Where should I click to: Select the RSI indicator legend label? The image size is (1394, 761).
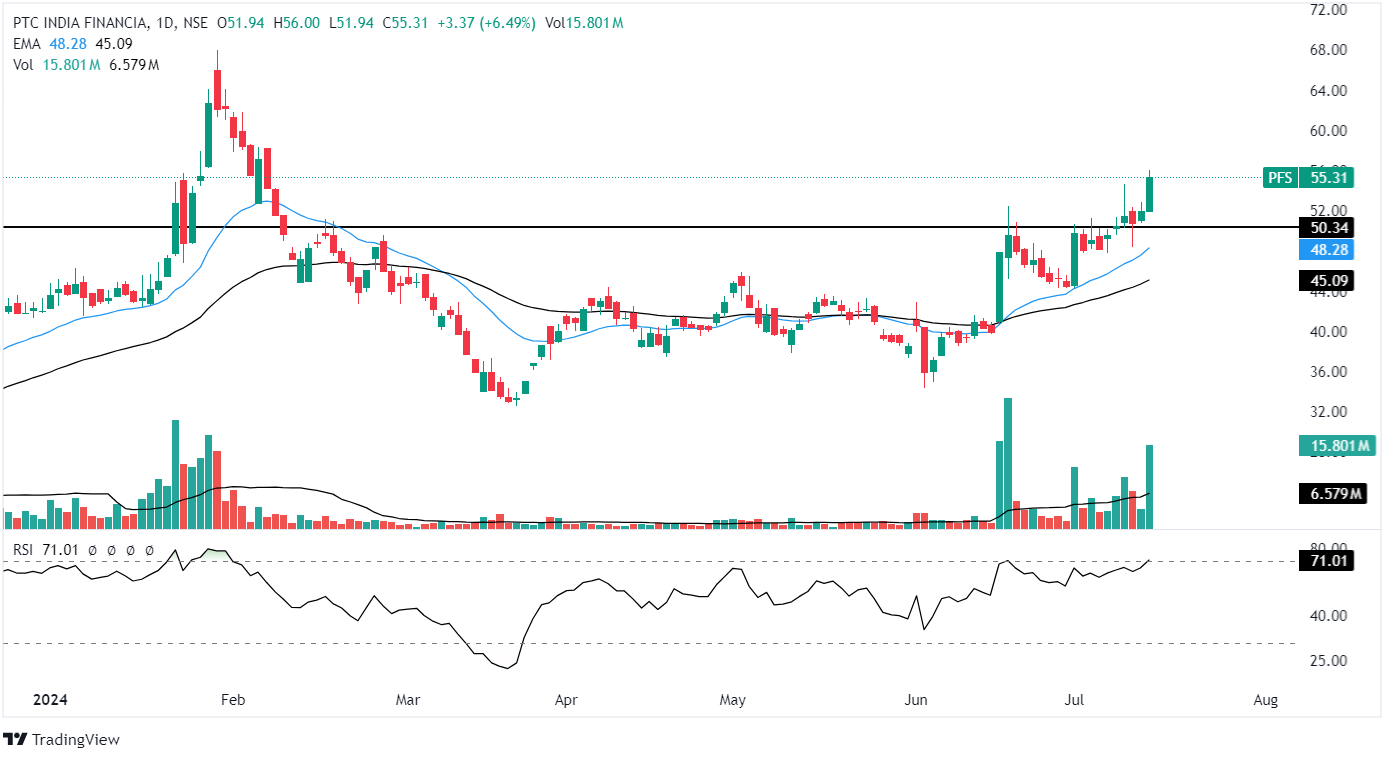pos(23,549)
